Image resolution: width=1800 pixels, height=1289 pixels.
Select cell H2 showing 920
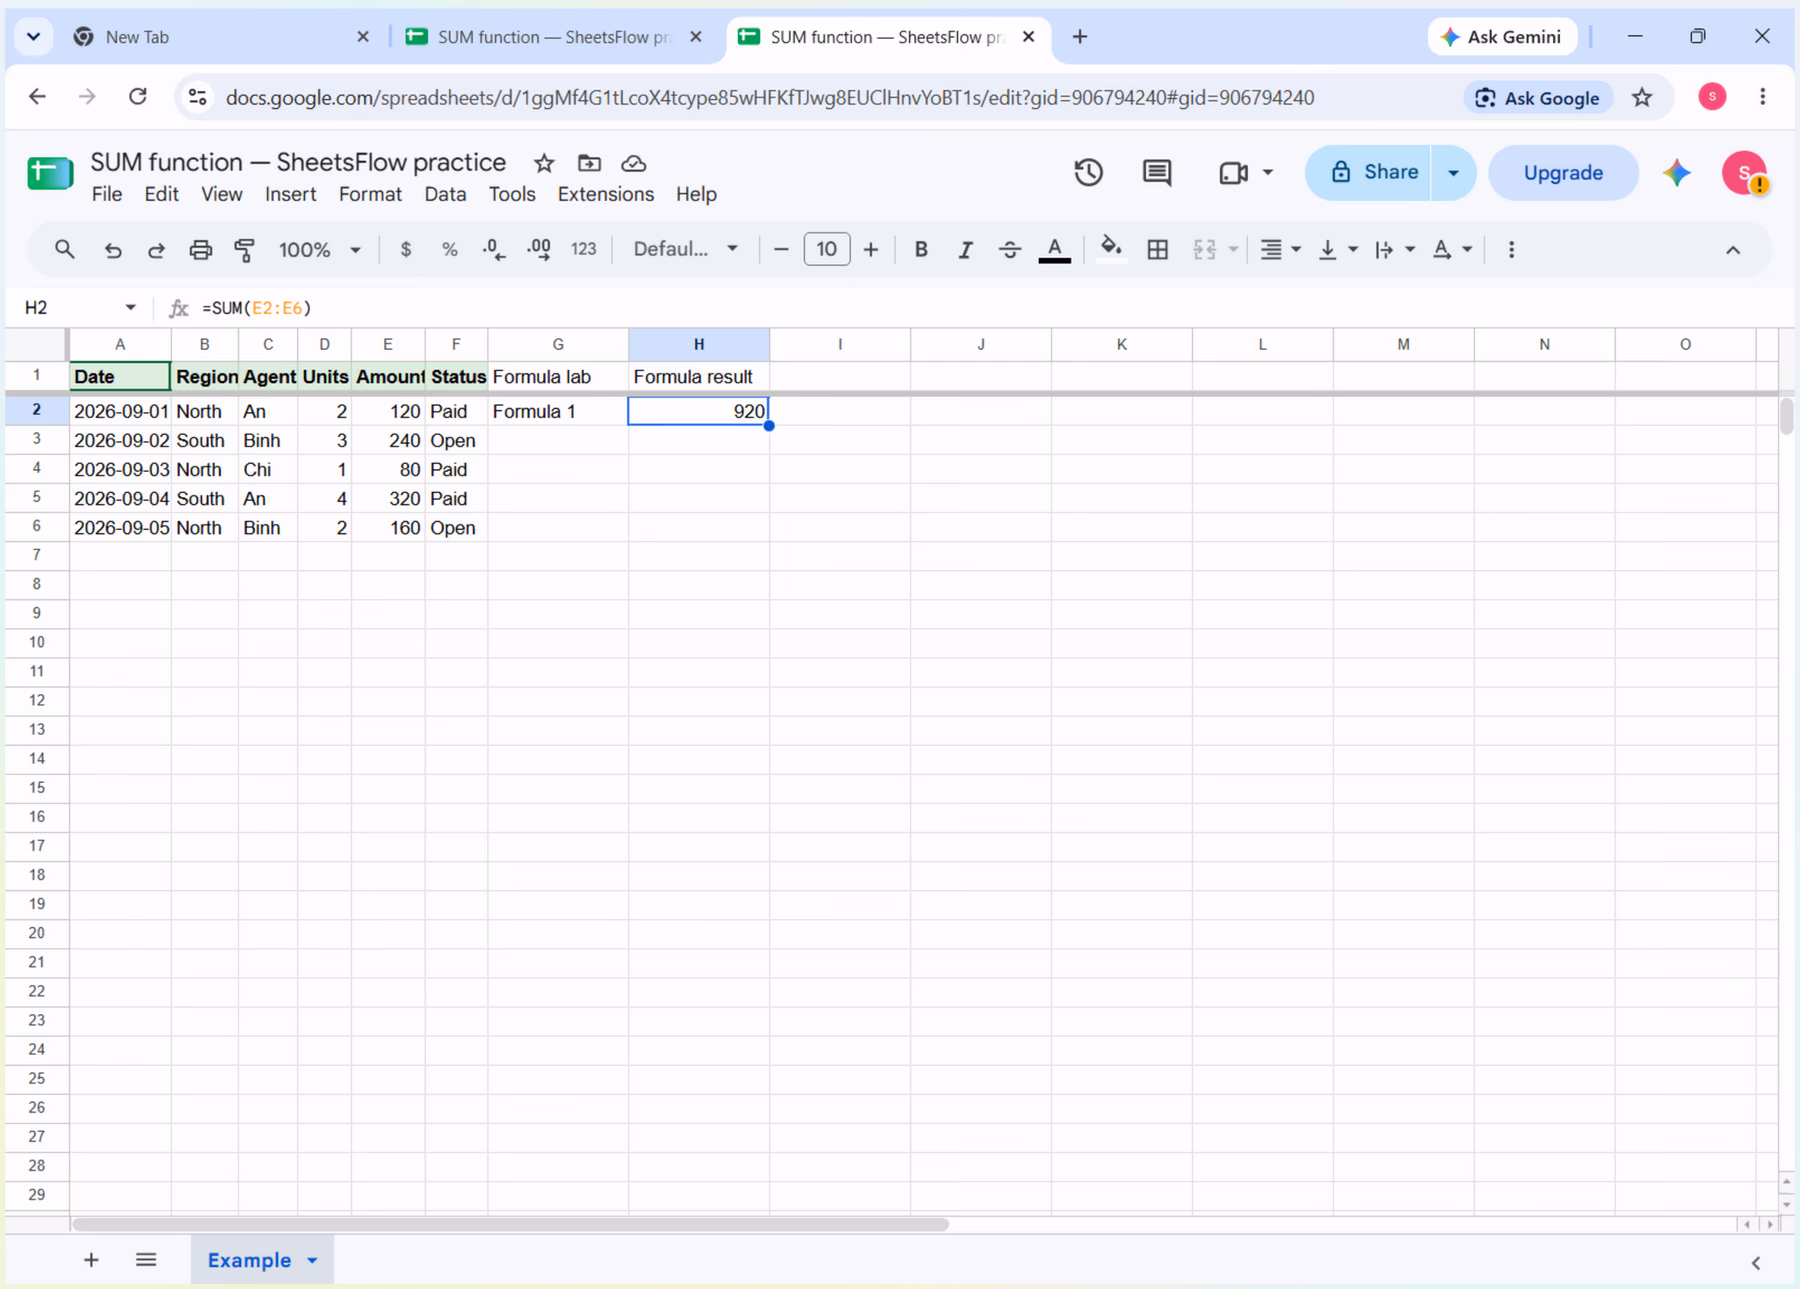pyautogui.click(x=699, y=411)
